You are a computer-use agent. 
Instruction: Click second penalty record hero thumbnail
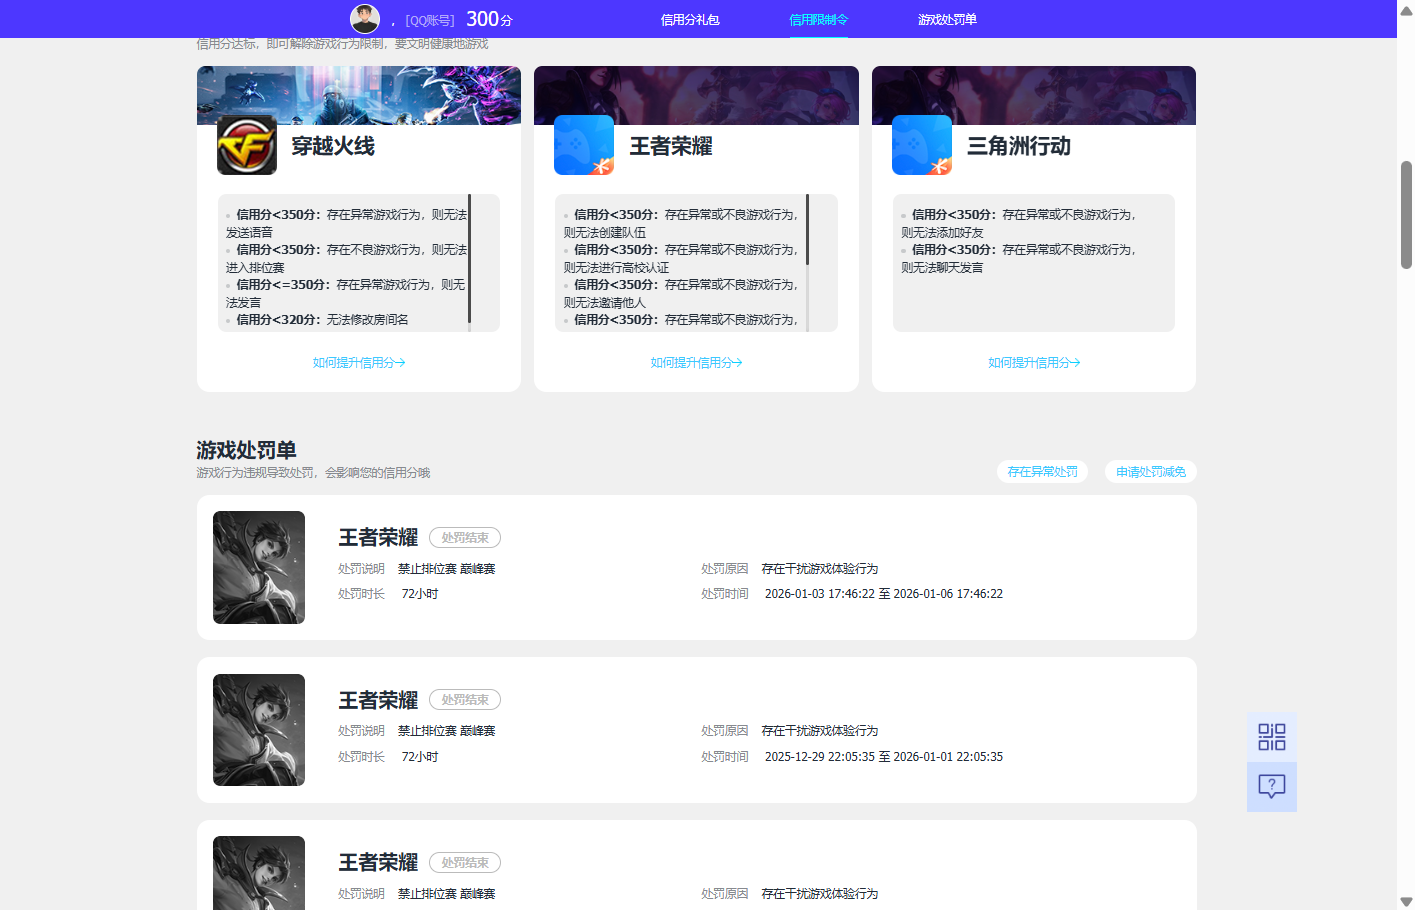coord(259,730)
